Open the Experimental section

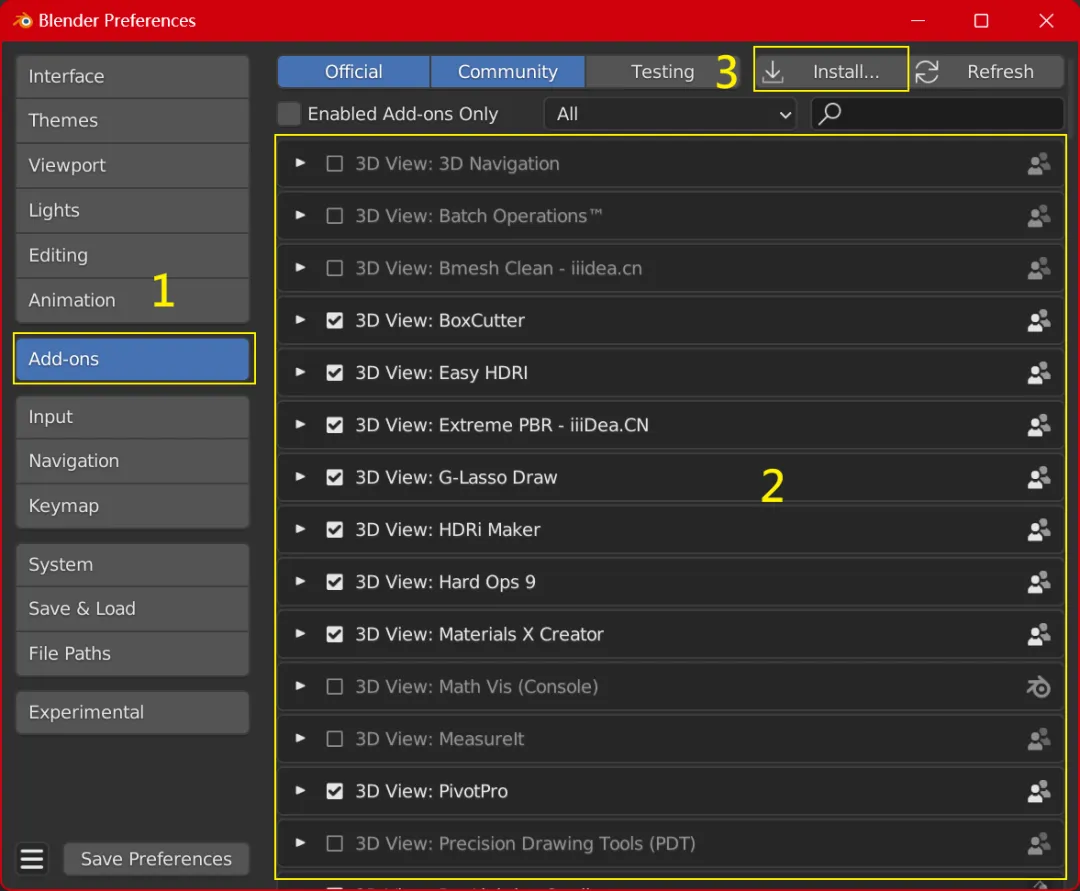tap(132, 712)
